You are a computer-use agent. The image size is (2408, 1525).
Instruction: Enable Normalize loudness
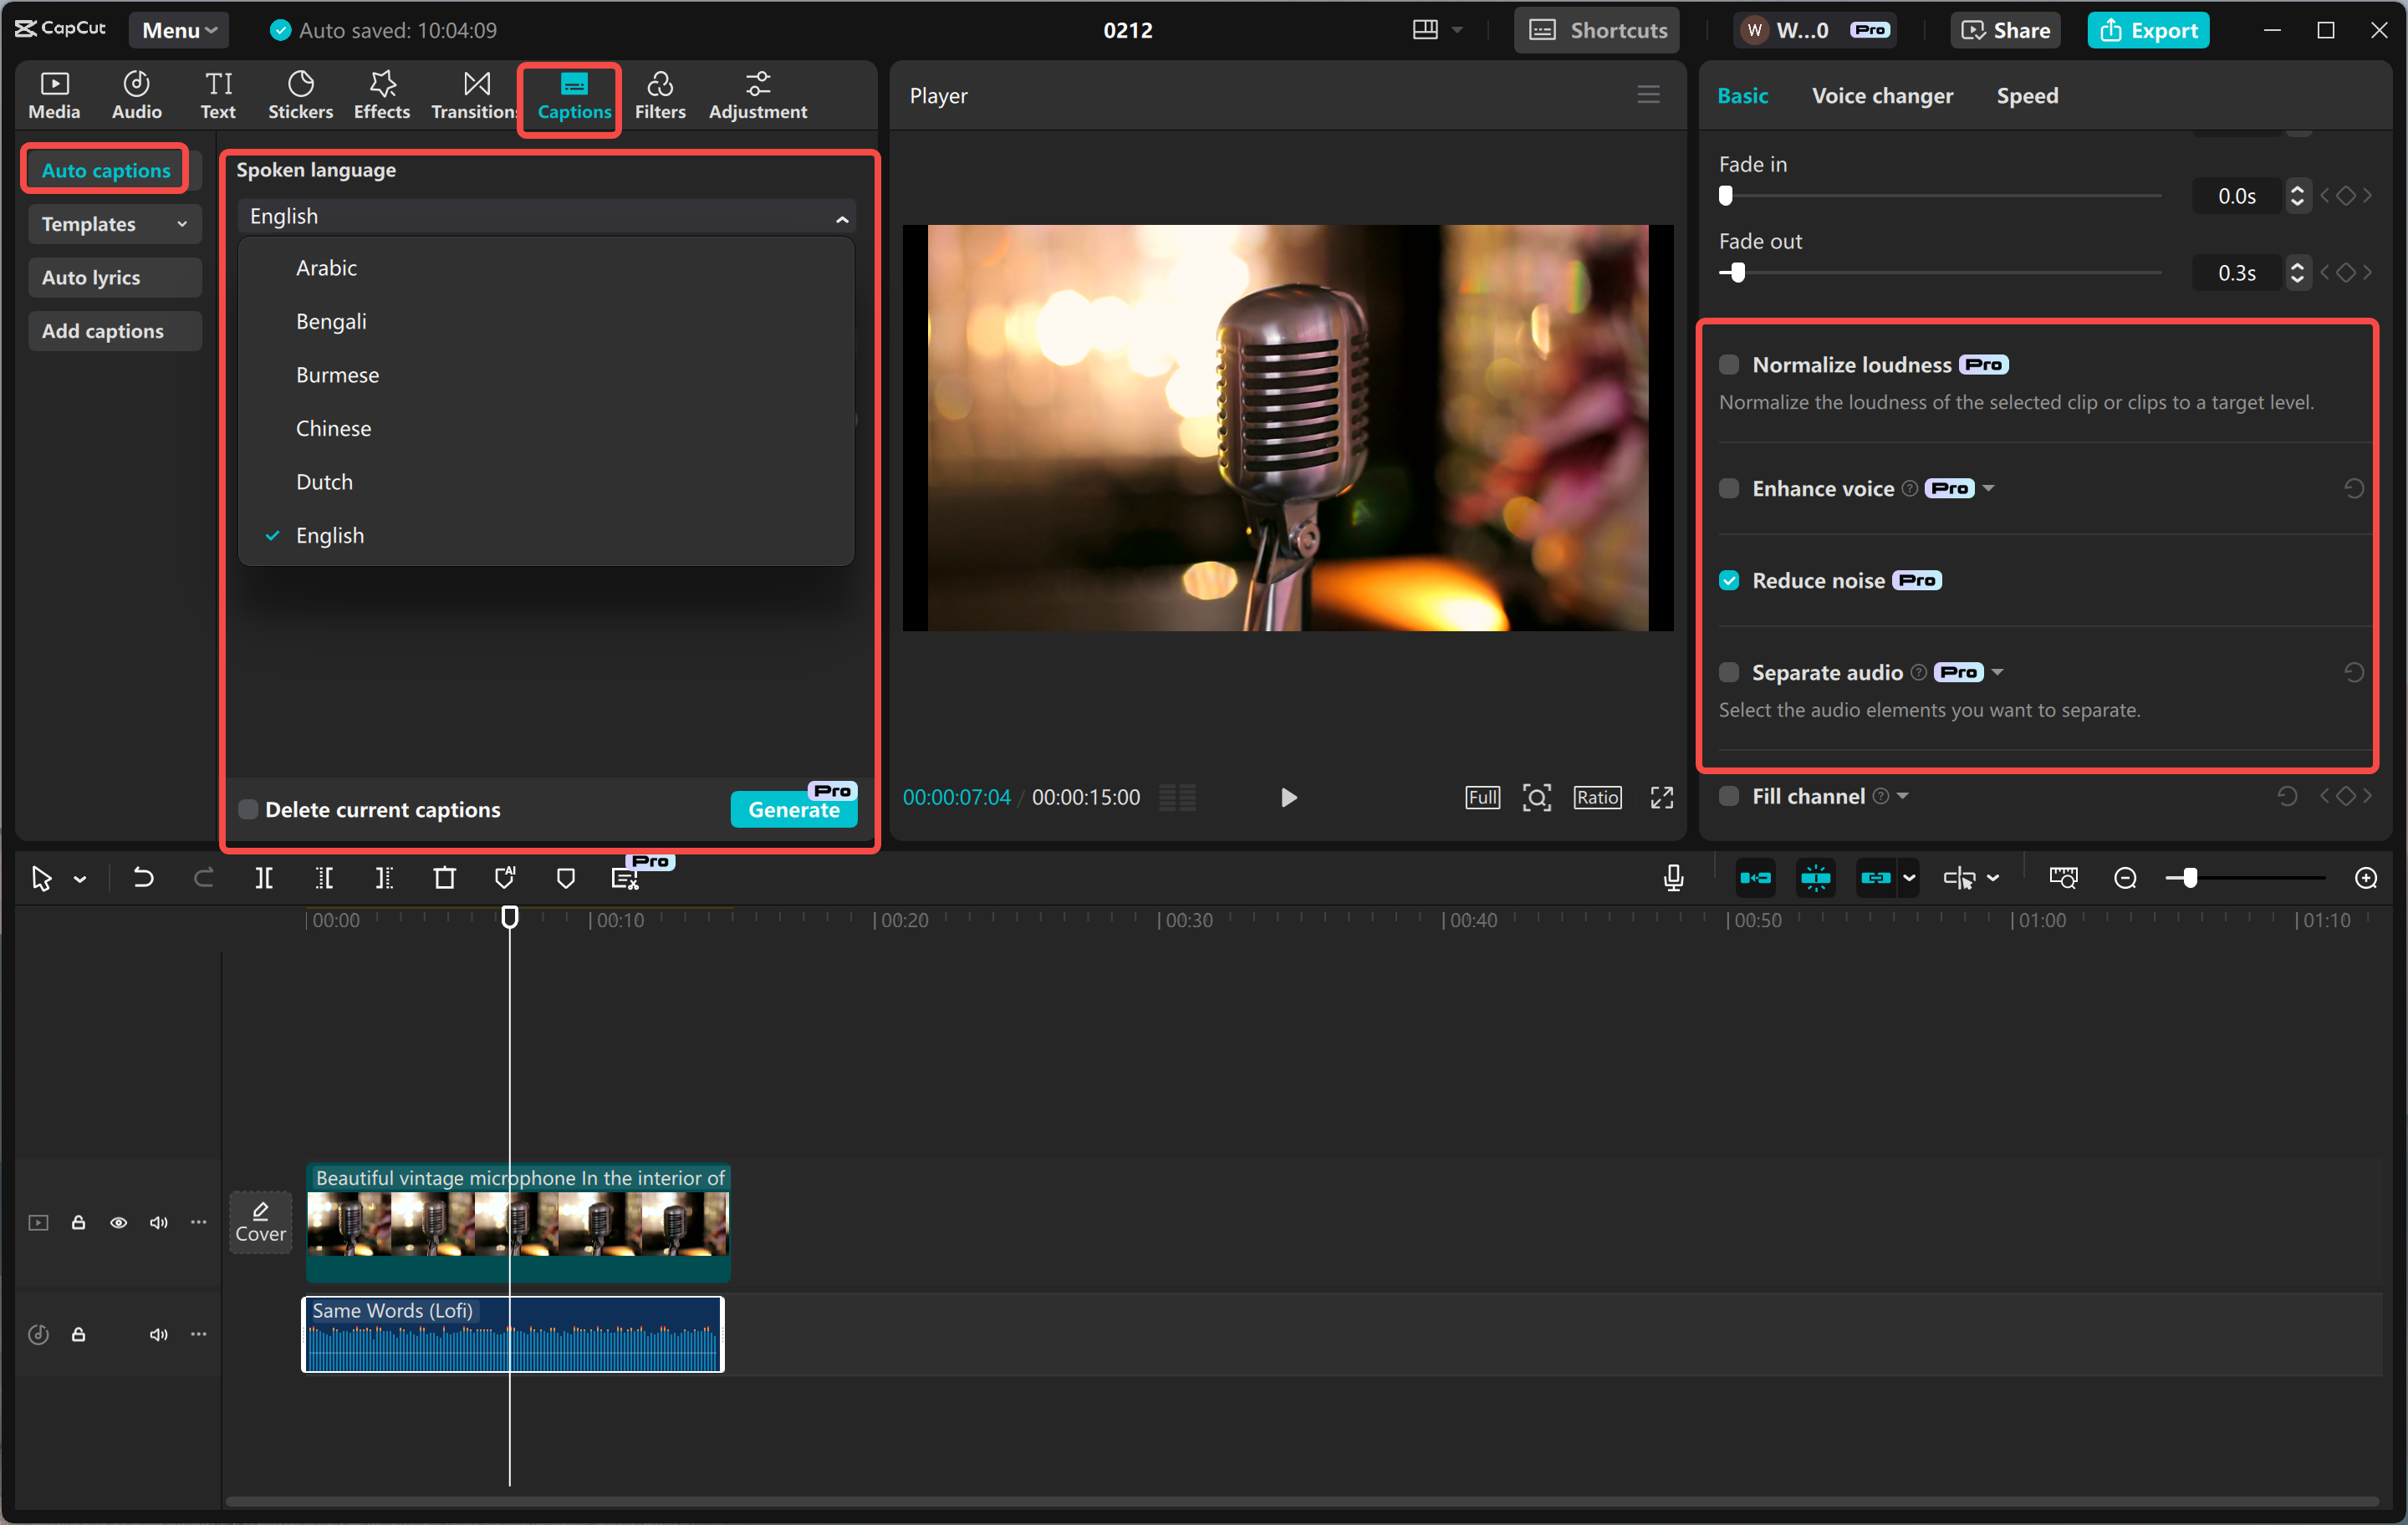[1728, 364]
